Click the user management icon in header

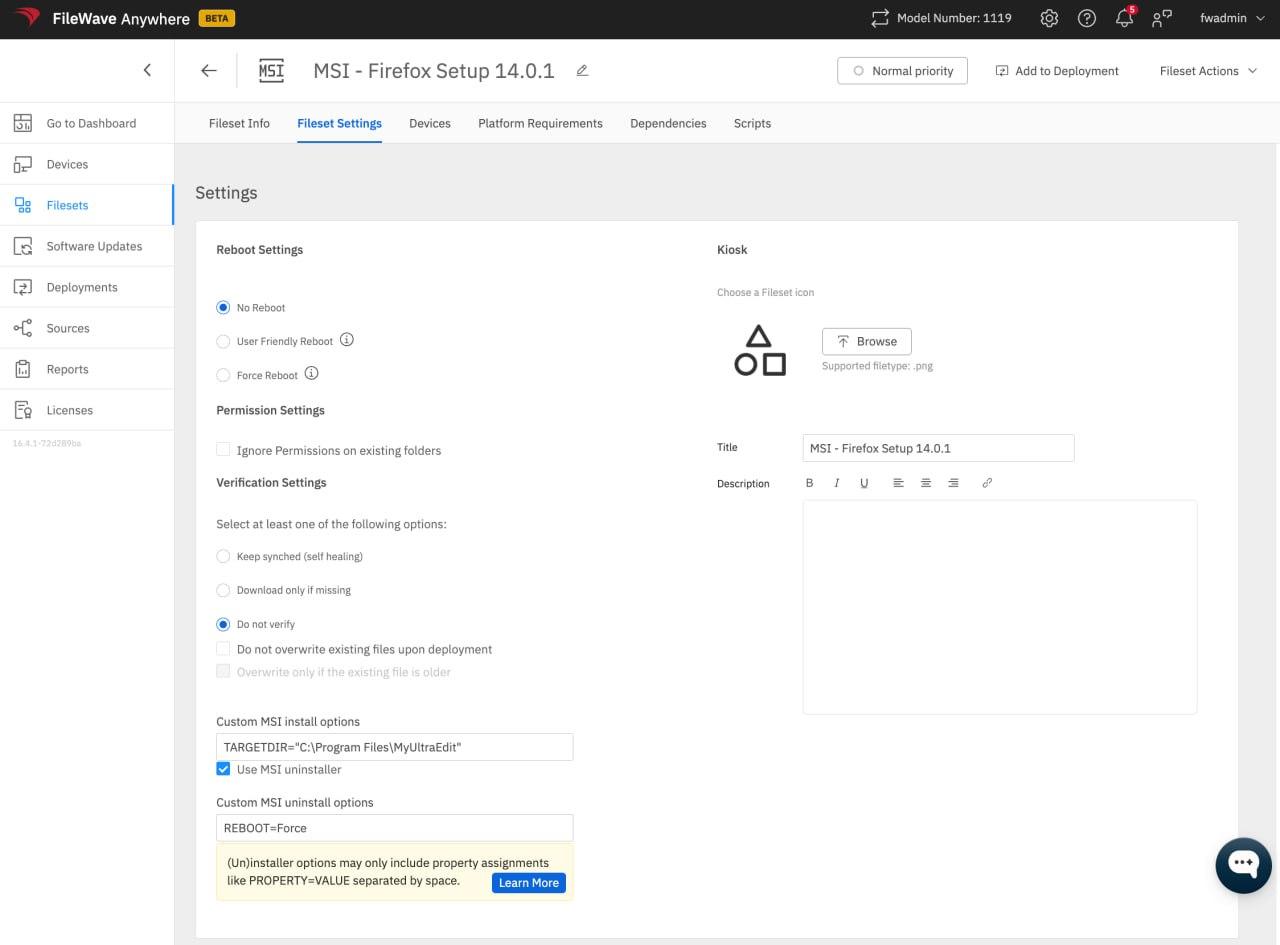[x=1162, y=18]
